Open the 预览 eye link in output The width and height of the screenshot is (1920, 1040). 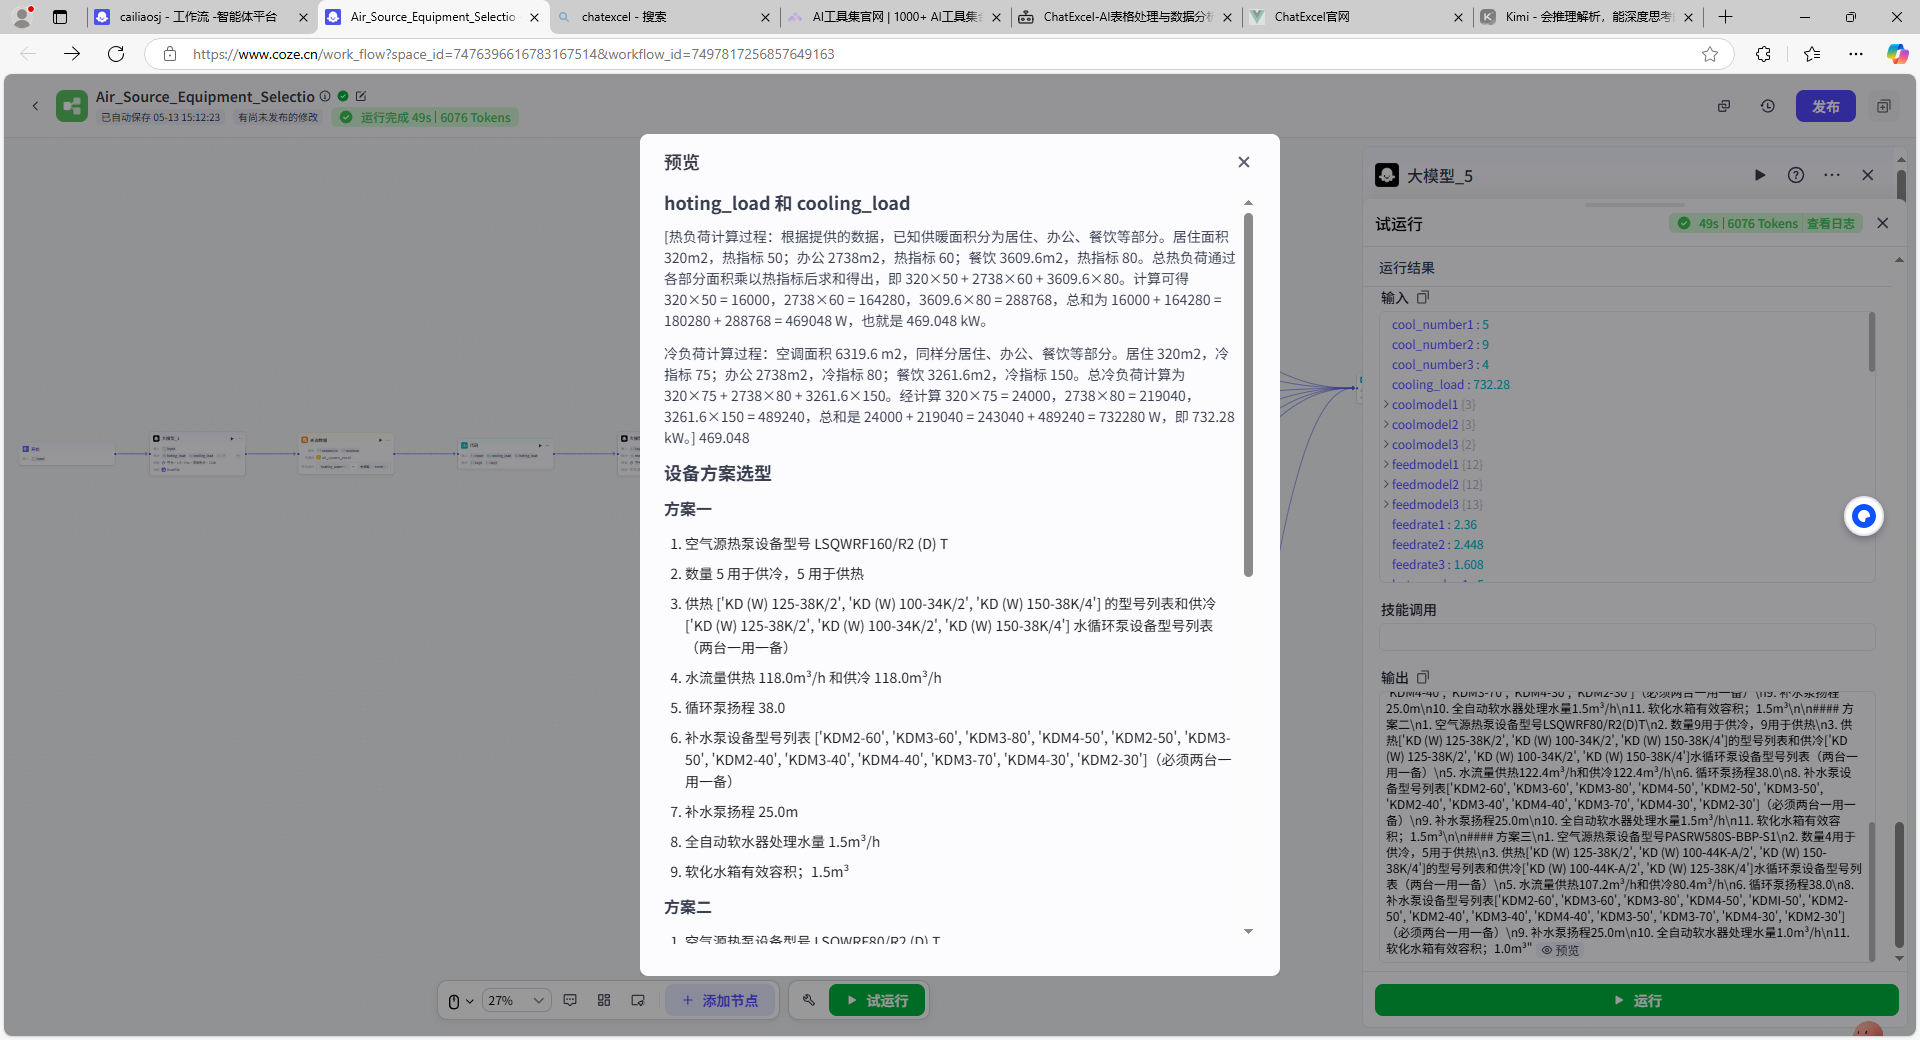point(1560,950)
